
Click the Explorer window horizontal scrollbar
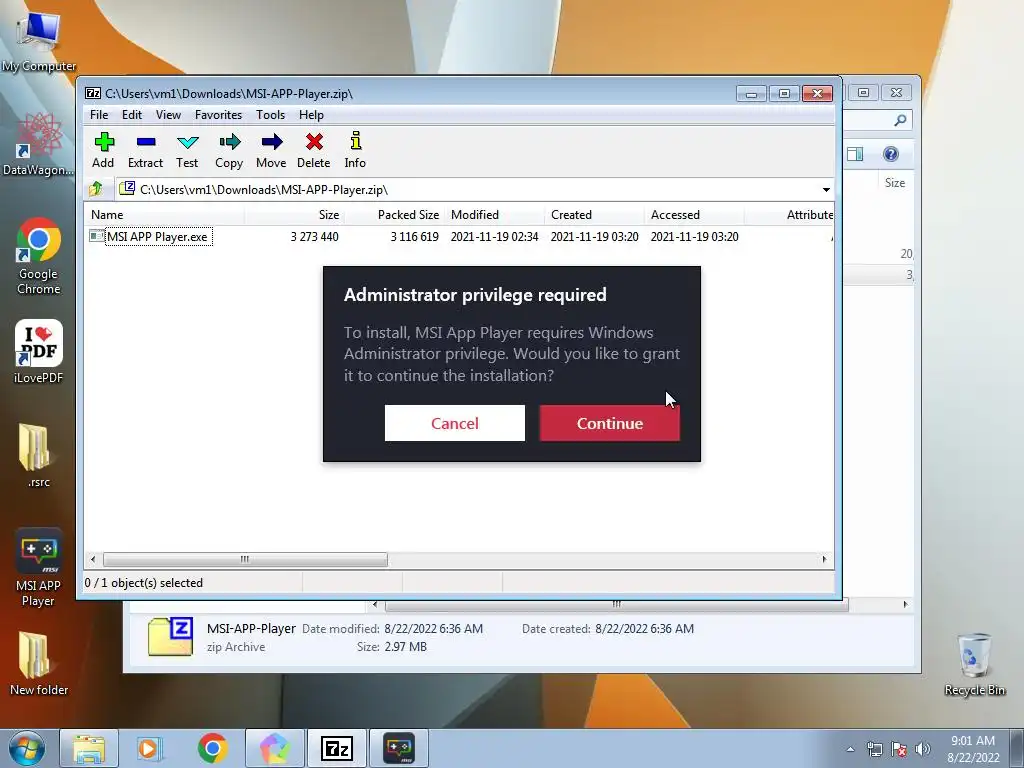616,605
